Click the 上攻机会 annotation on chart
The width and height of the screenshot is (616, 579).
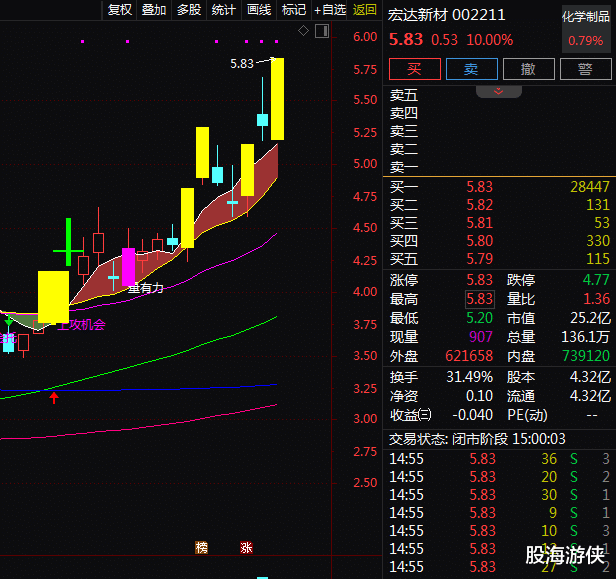pyautogui.click(x=82, y=324)
